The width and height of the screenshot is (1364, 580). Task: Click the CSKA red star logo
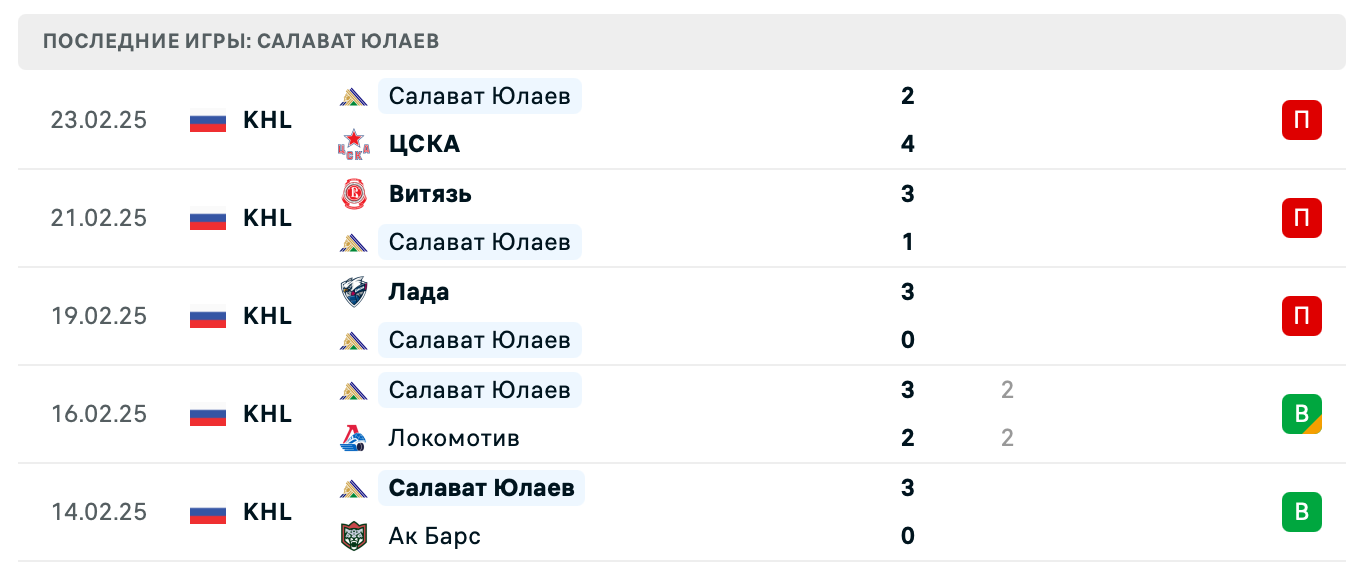tap(354, 144)
